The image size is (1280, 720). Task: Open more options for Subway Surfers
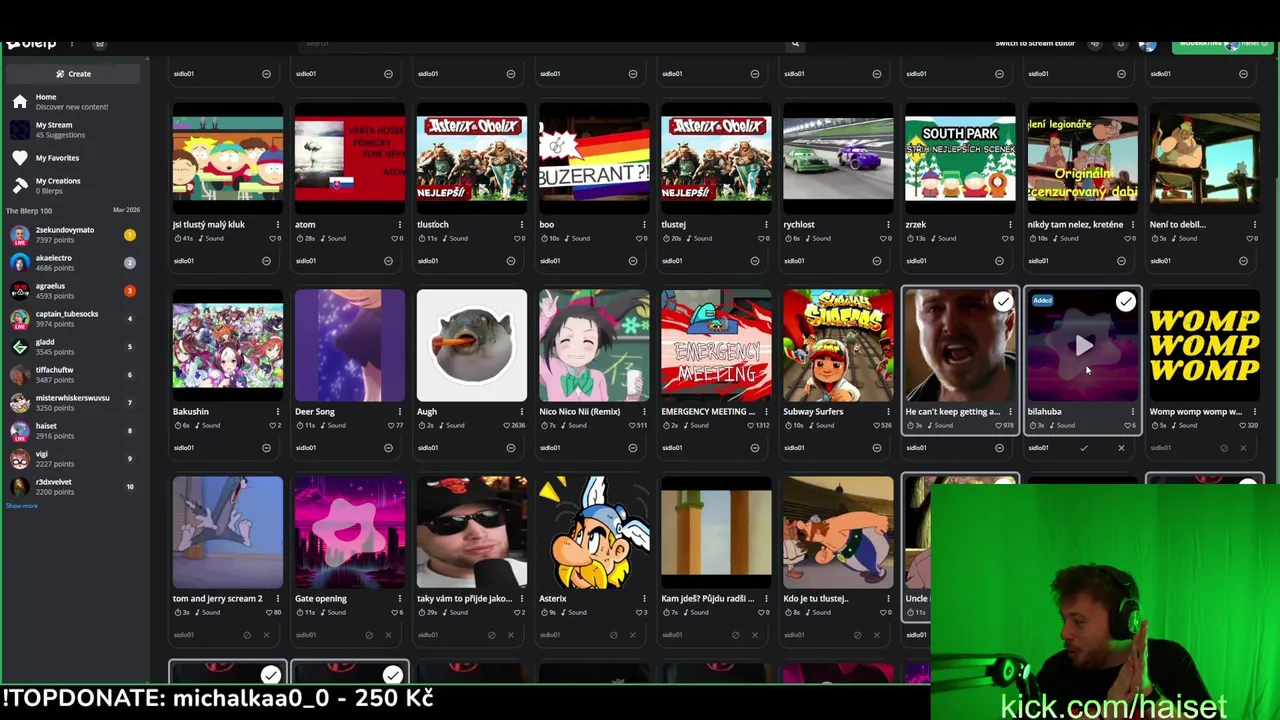coord(888,412)
